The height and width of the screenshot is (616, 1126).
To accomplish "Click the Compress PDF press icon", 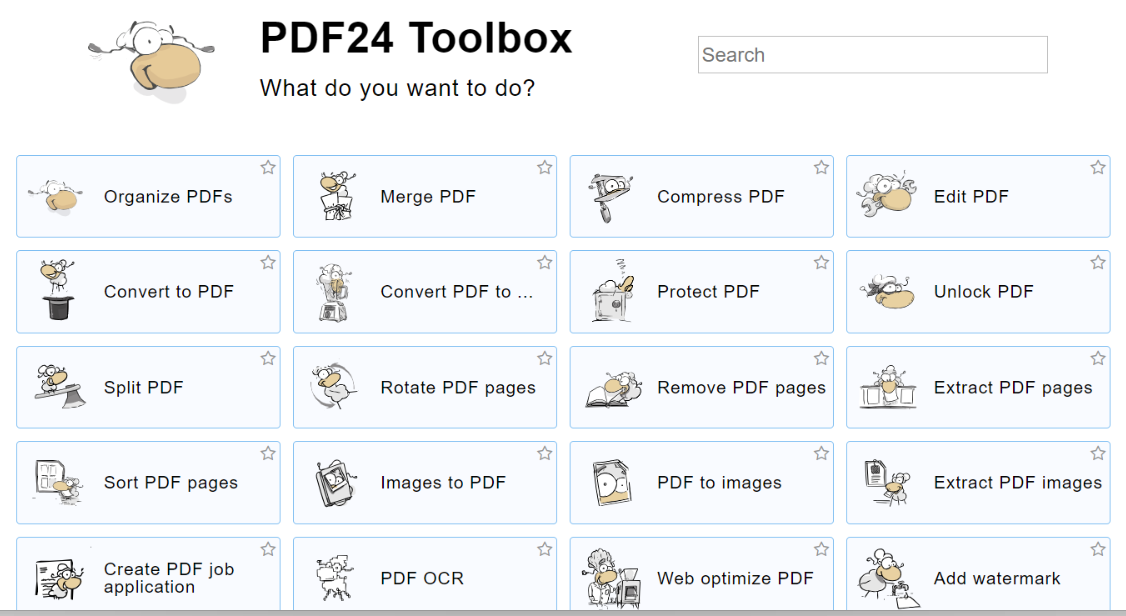I will [610, 197].
